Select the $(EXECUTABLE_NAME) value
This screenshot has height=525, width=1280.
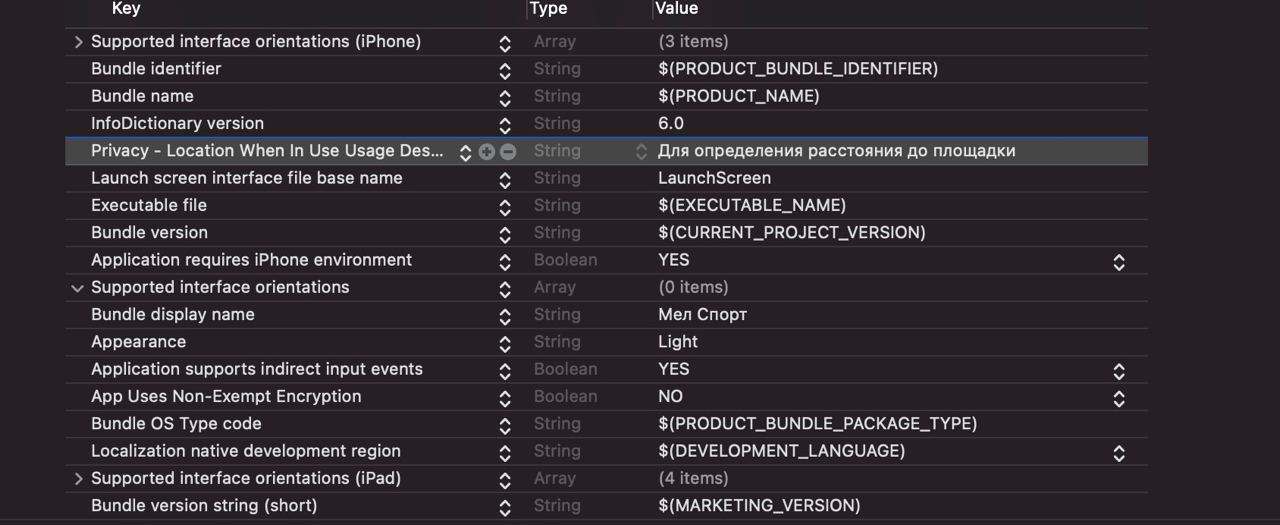pos(752,205)
